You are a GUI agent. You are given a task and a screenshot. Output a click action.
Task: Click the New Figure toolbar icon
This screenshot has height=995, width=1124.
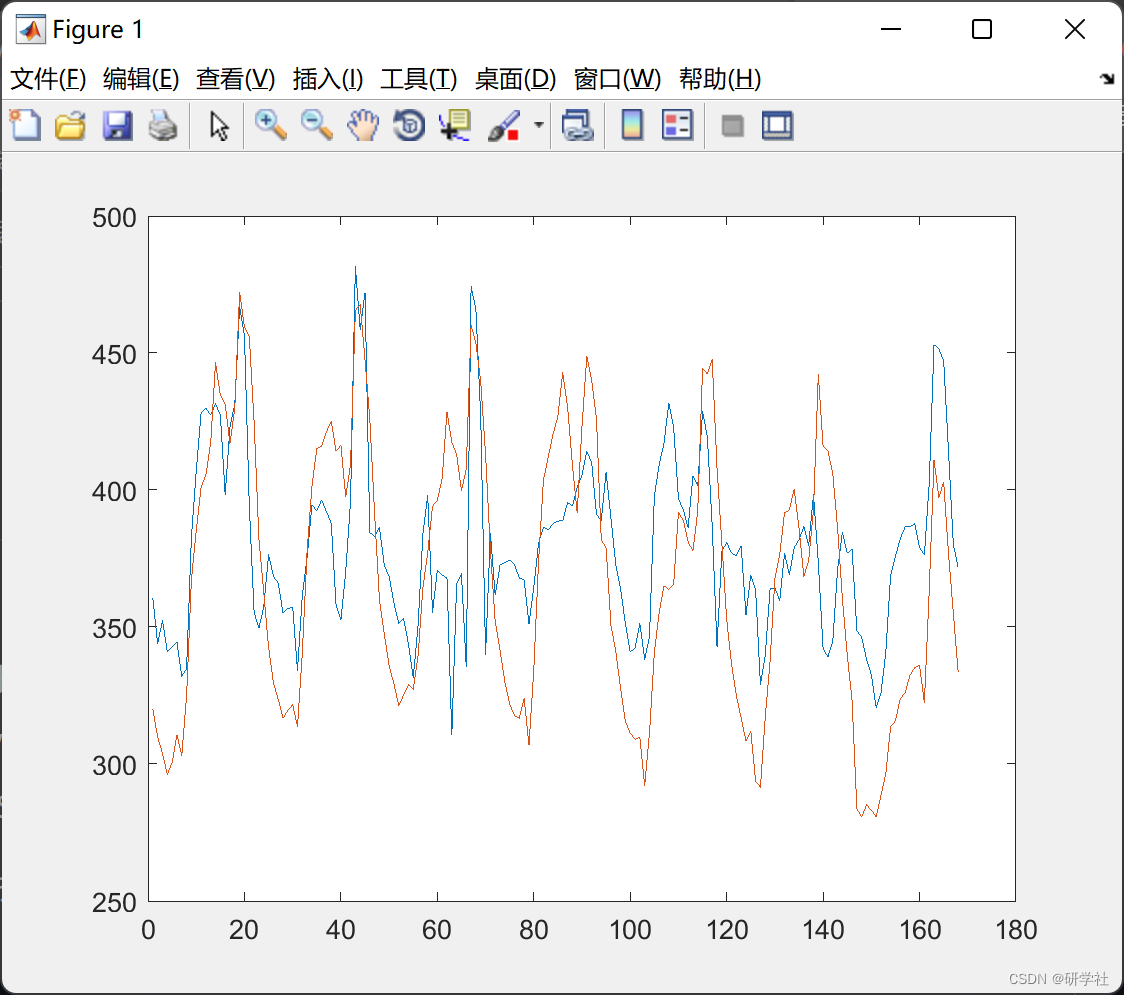[x=25, y=125]
